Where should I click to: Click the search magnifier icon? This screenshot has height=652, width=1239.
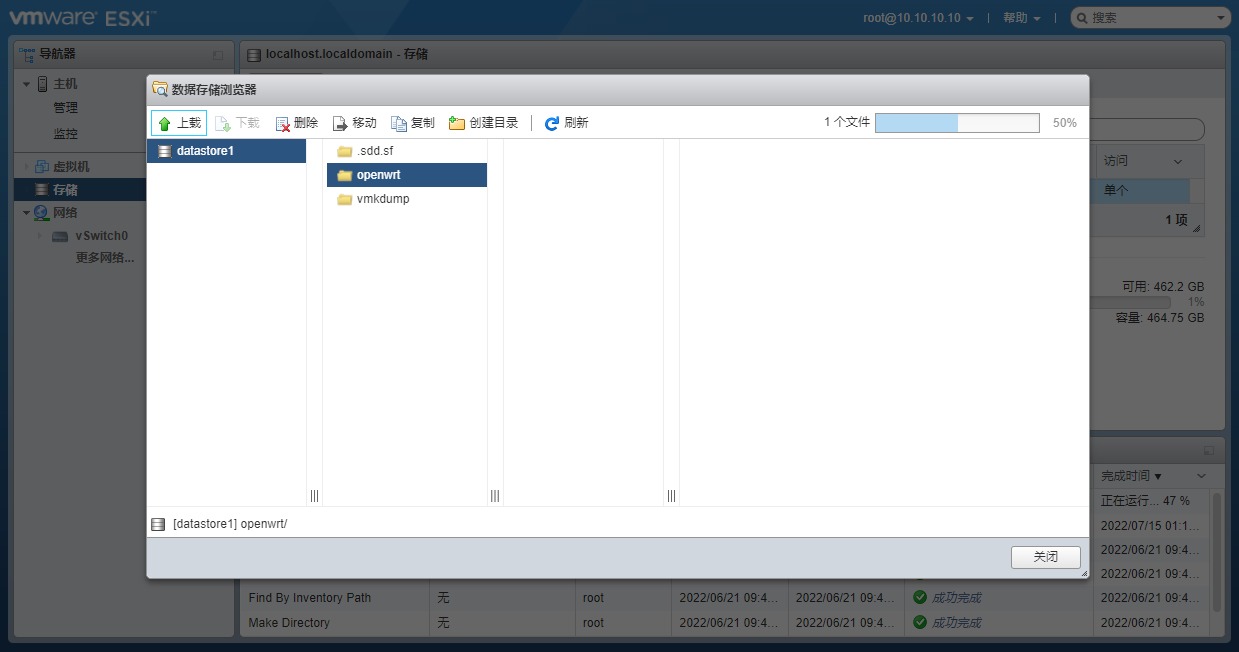(x=1082, y=18)
